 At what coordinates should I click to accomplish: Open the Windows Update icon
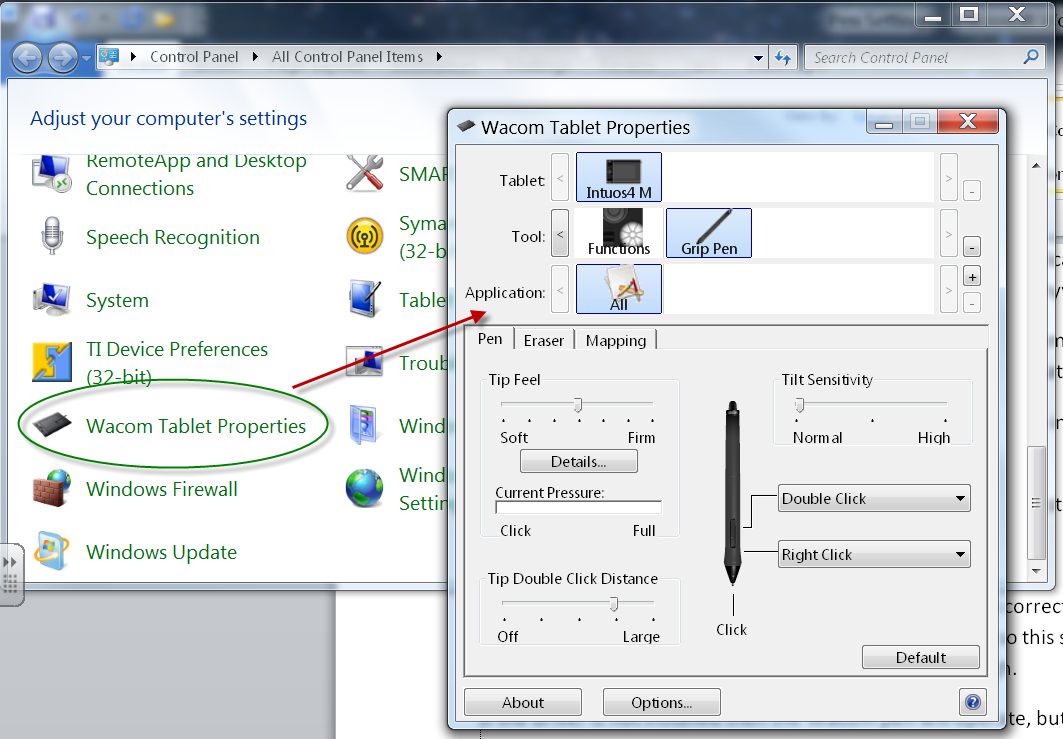[52, 551]
